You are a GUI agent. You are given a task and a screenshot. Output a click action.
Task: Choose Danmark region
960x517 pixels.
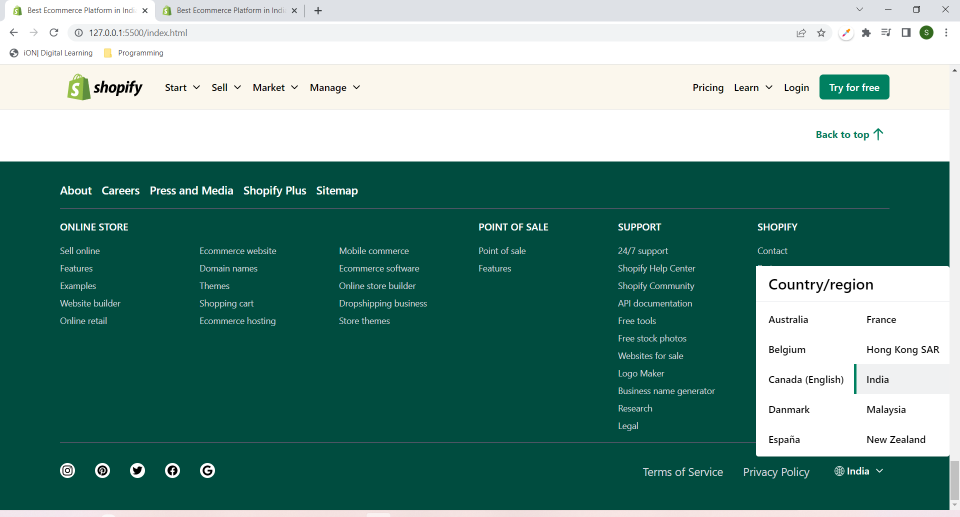(x=789, y=410)
